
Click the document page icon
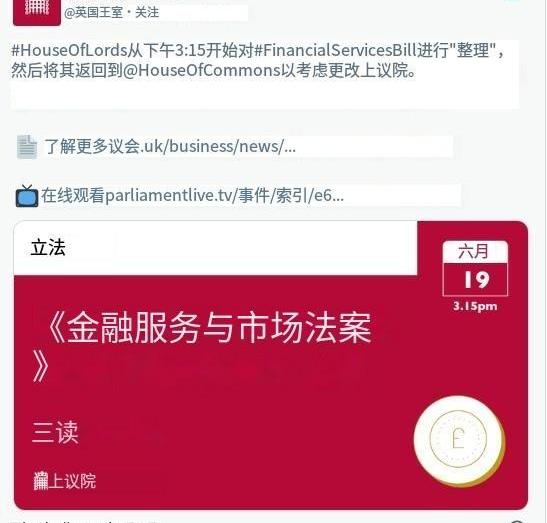27,147
